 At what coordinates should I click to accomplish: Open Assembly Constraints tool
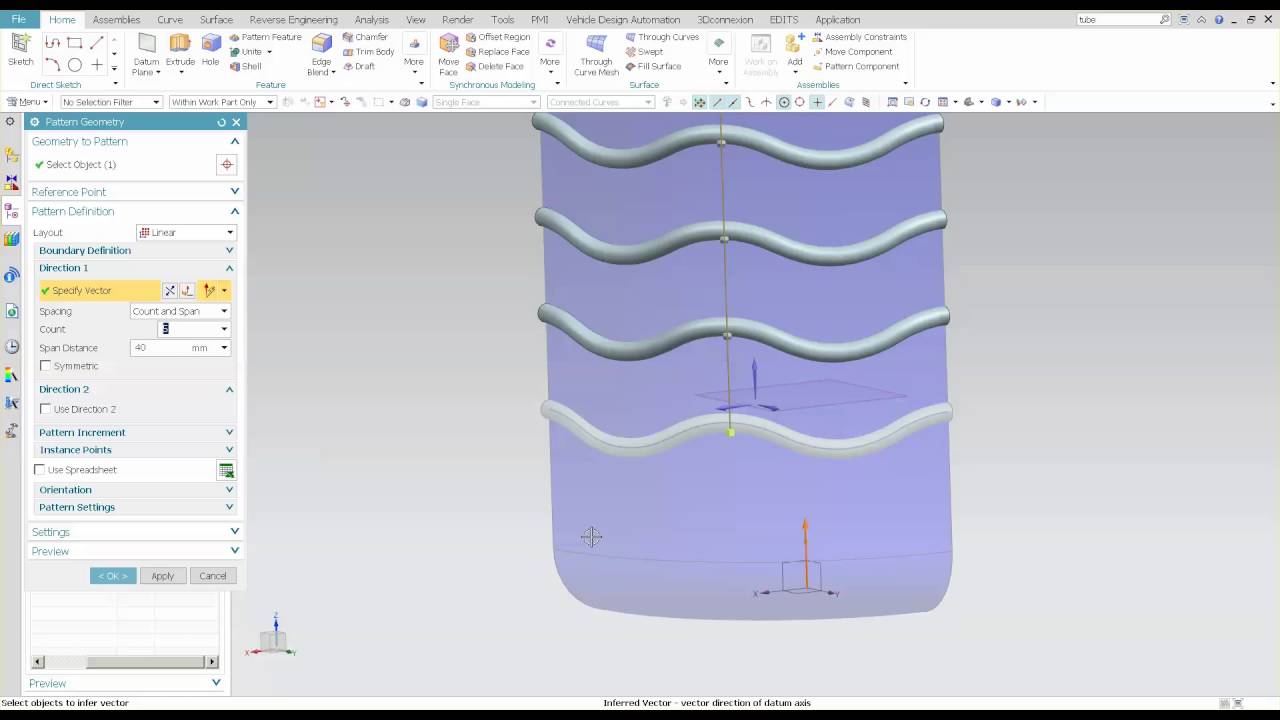click(859, 37)
